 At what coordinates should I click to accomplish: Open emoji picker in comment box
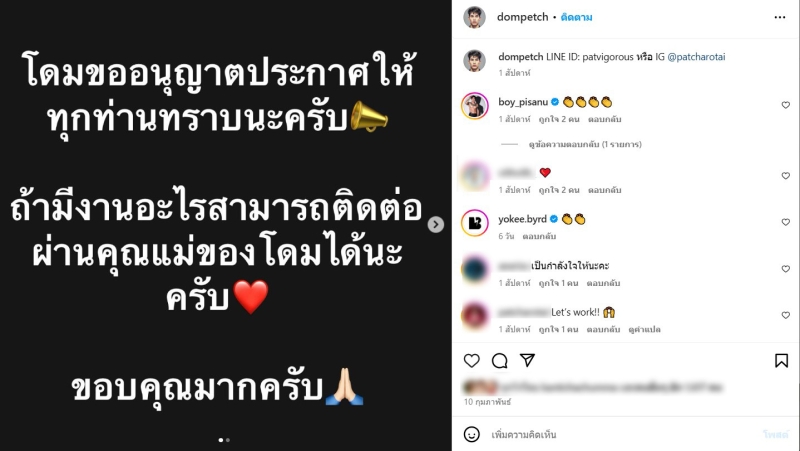click(471, 435)
